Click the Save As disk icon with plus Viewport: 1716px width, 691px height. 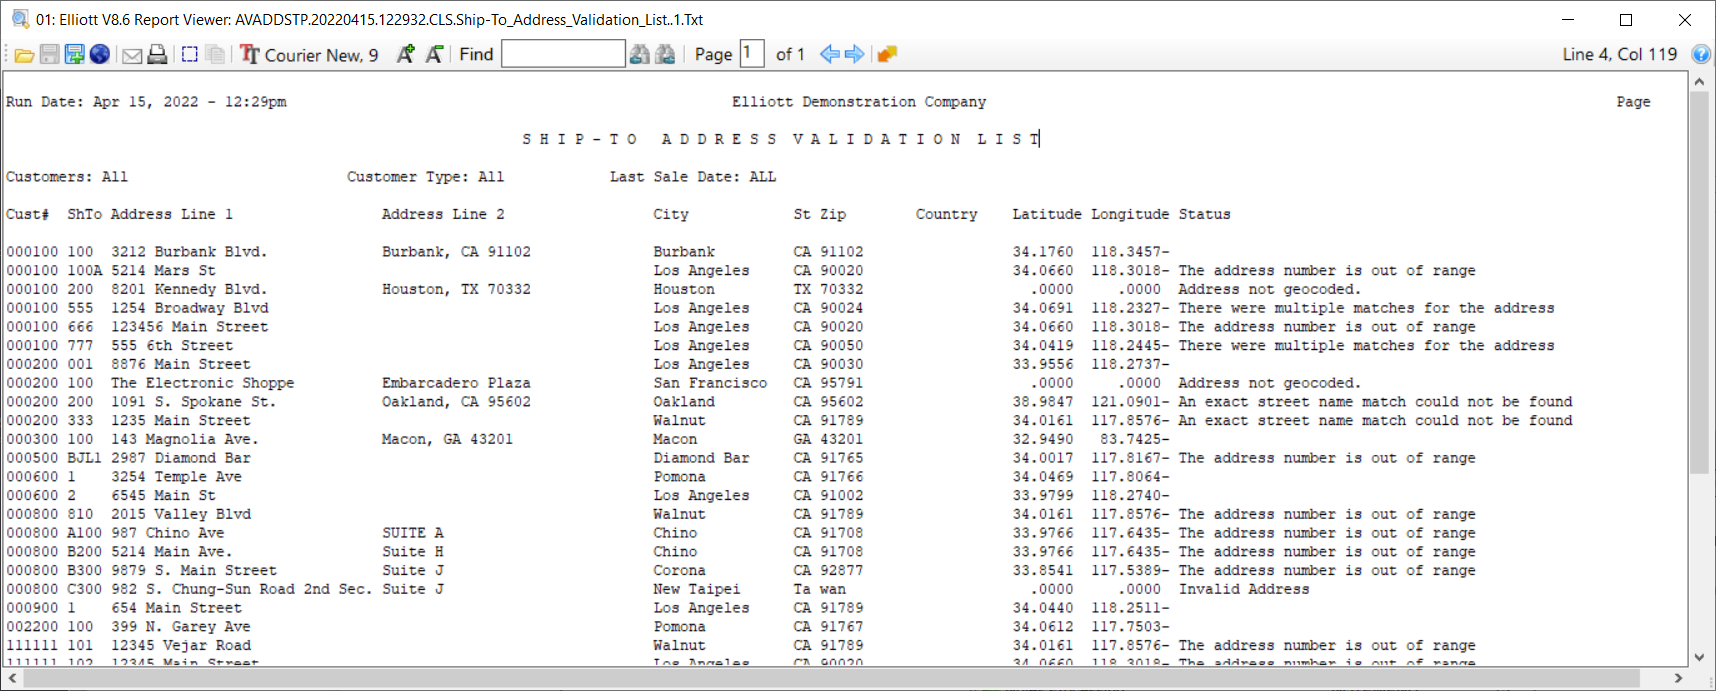click(x=74, y=54)
